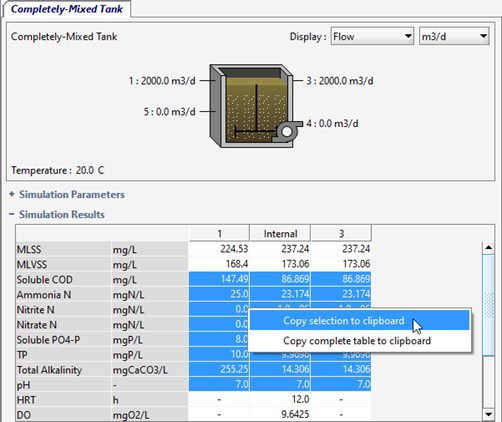Click the scrollbar up arrow

(488, 247)
